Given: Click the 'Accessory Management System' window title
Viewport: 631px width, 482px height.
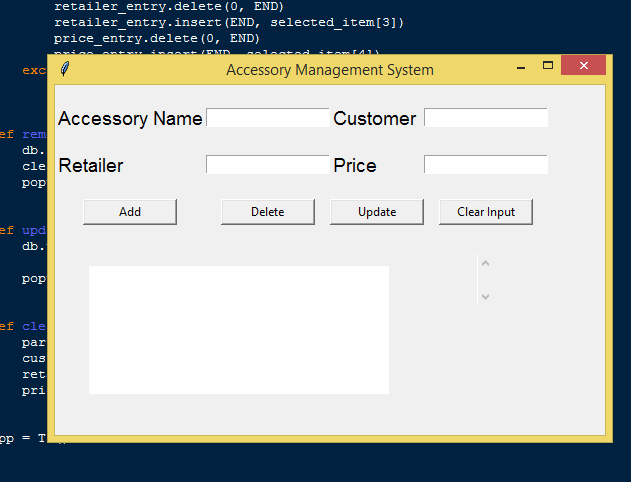Looking at the screenshot, I should tap(330, 70).
